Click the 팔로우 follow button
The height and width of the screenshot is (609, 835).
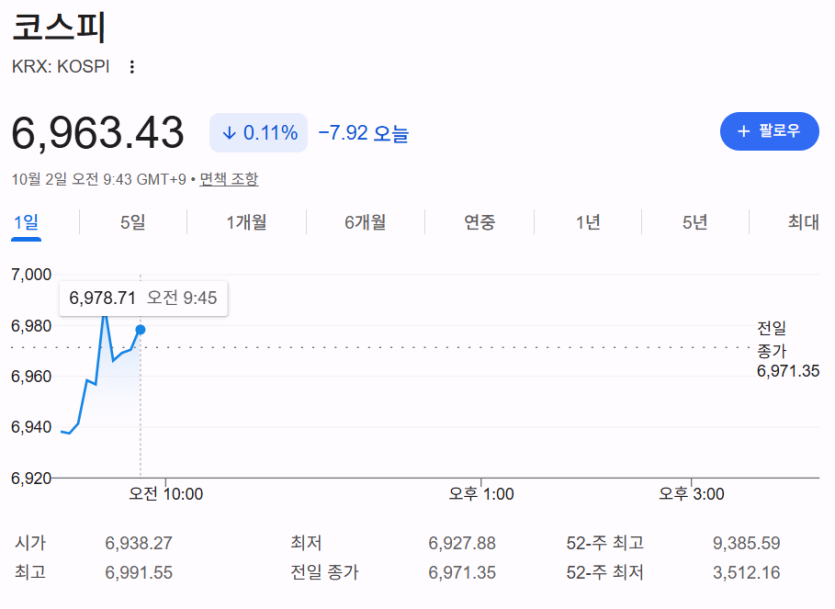(769, 131)
